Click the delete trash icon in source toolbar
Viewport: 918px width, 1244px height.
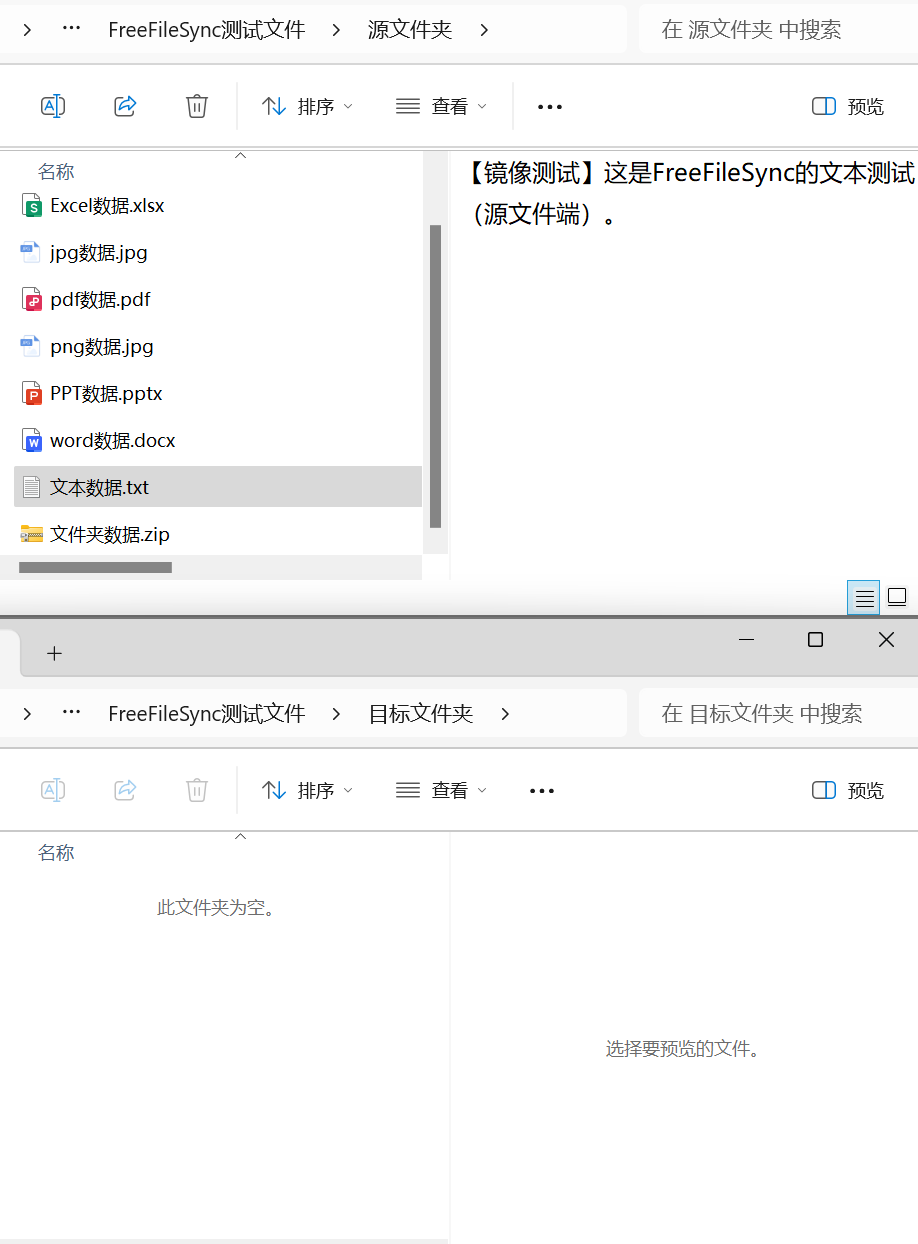click(197, 106)
